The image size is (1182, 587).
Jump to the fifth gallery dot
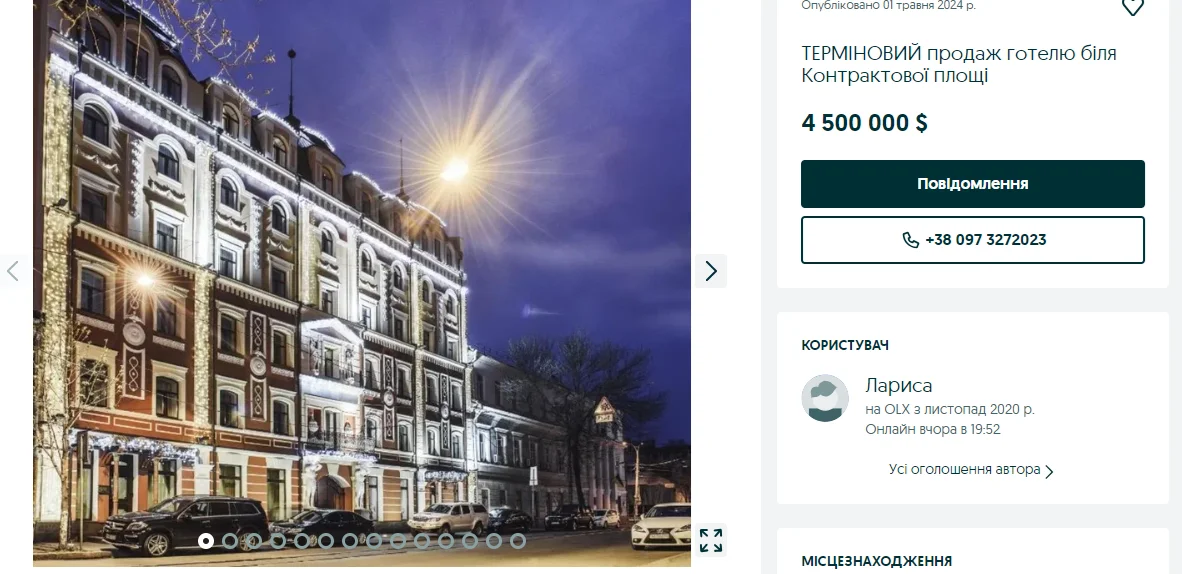302,541
